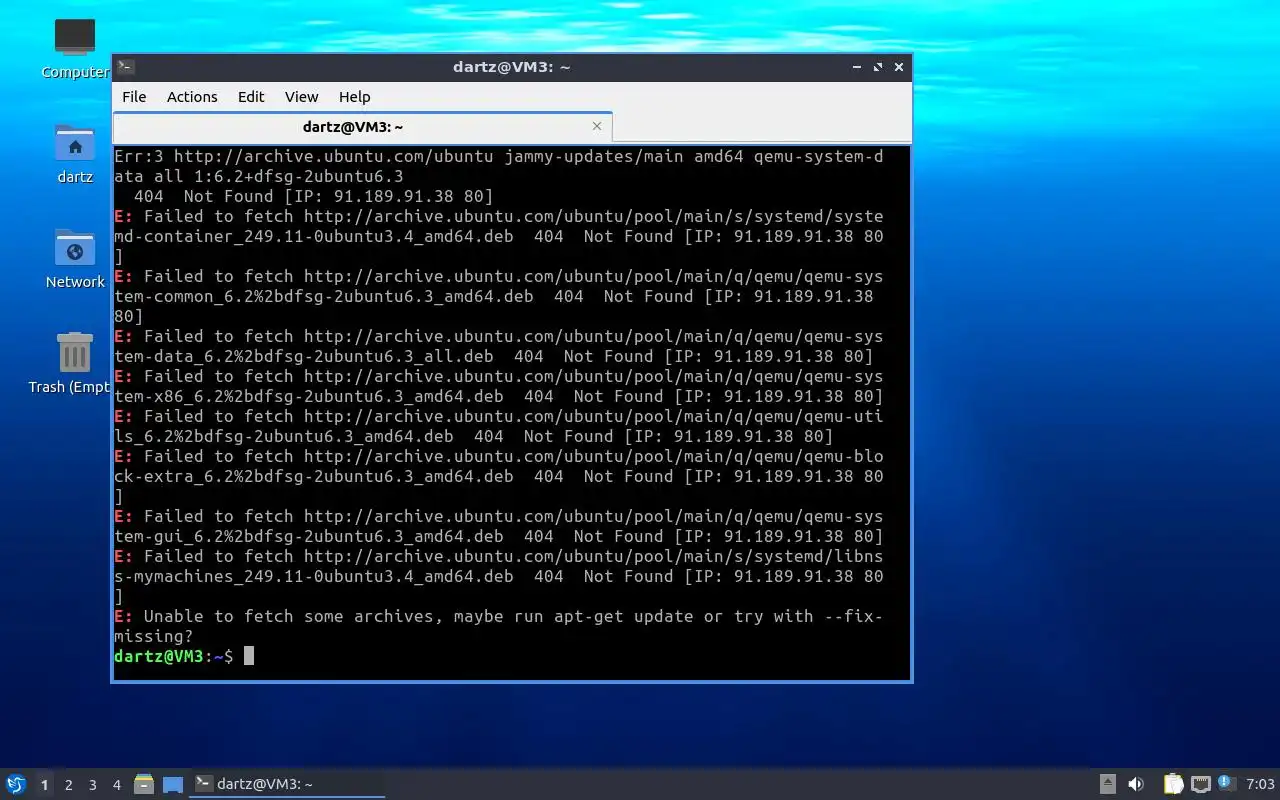The width and height of the screenshot is (1280, 800).
Task: Click the 'Unable to fetch some archives' message
Action: [498, 616]
